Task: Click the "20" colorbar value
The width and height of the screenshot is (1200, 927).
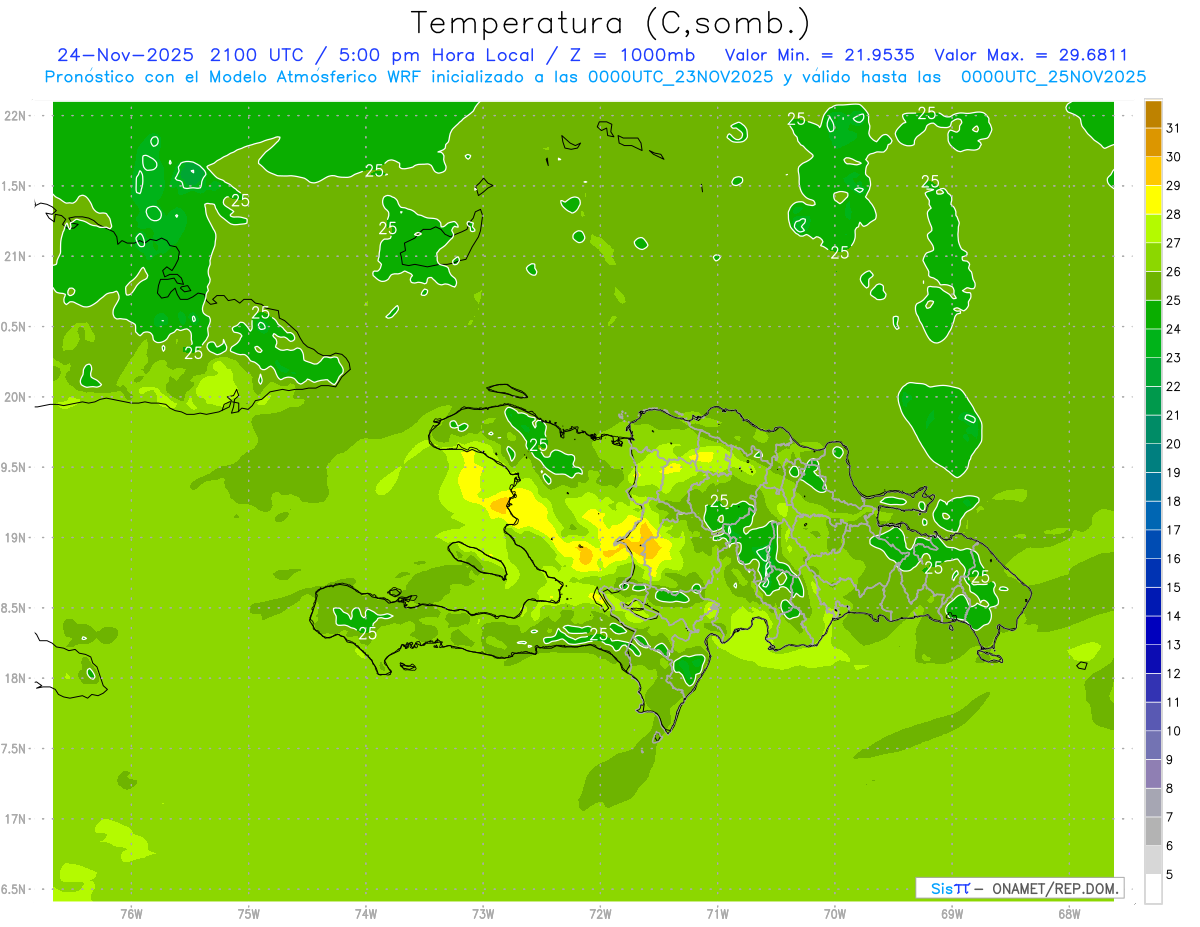Action: coord(1174,444)
